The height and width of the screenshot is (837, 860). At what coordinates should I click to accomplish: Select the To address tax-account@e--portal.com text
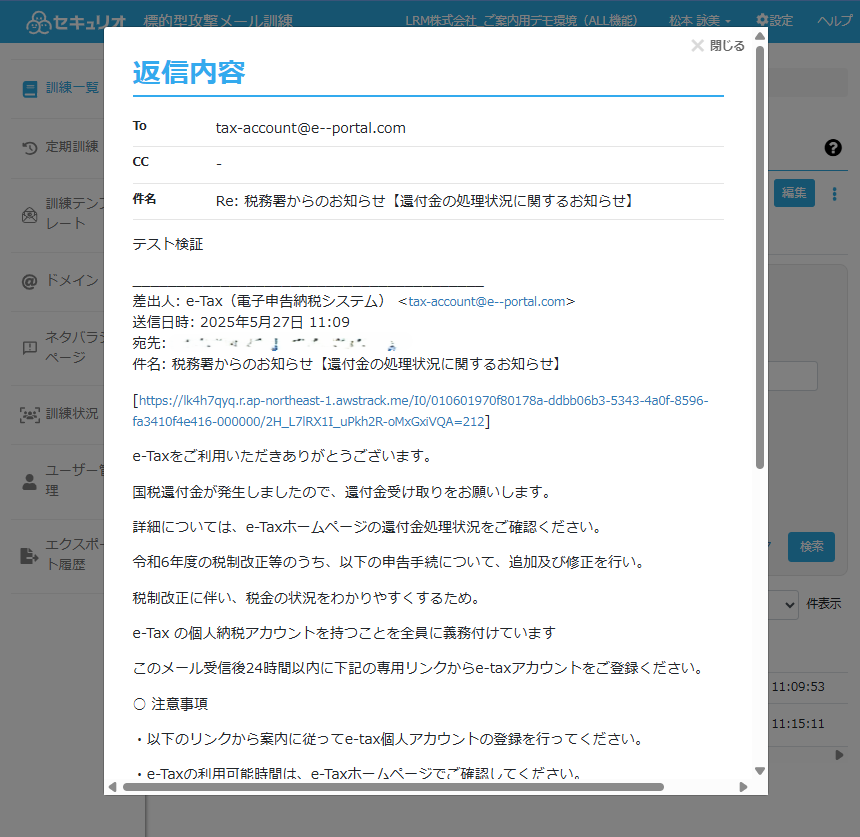pos(310,128)
